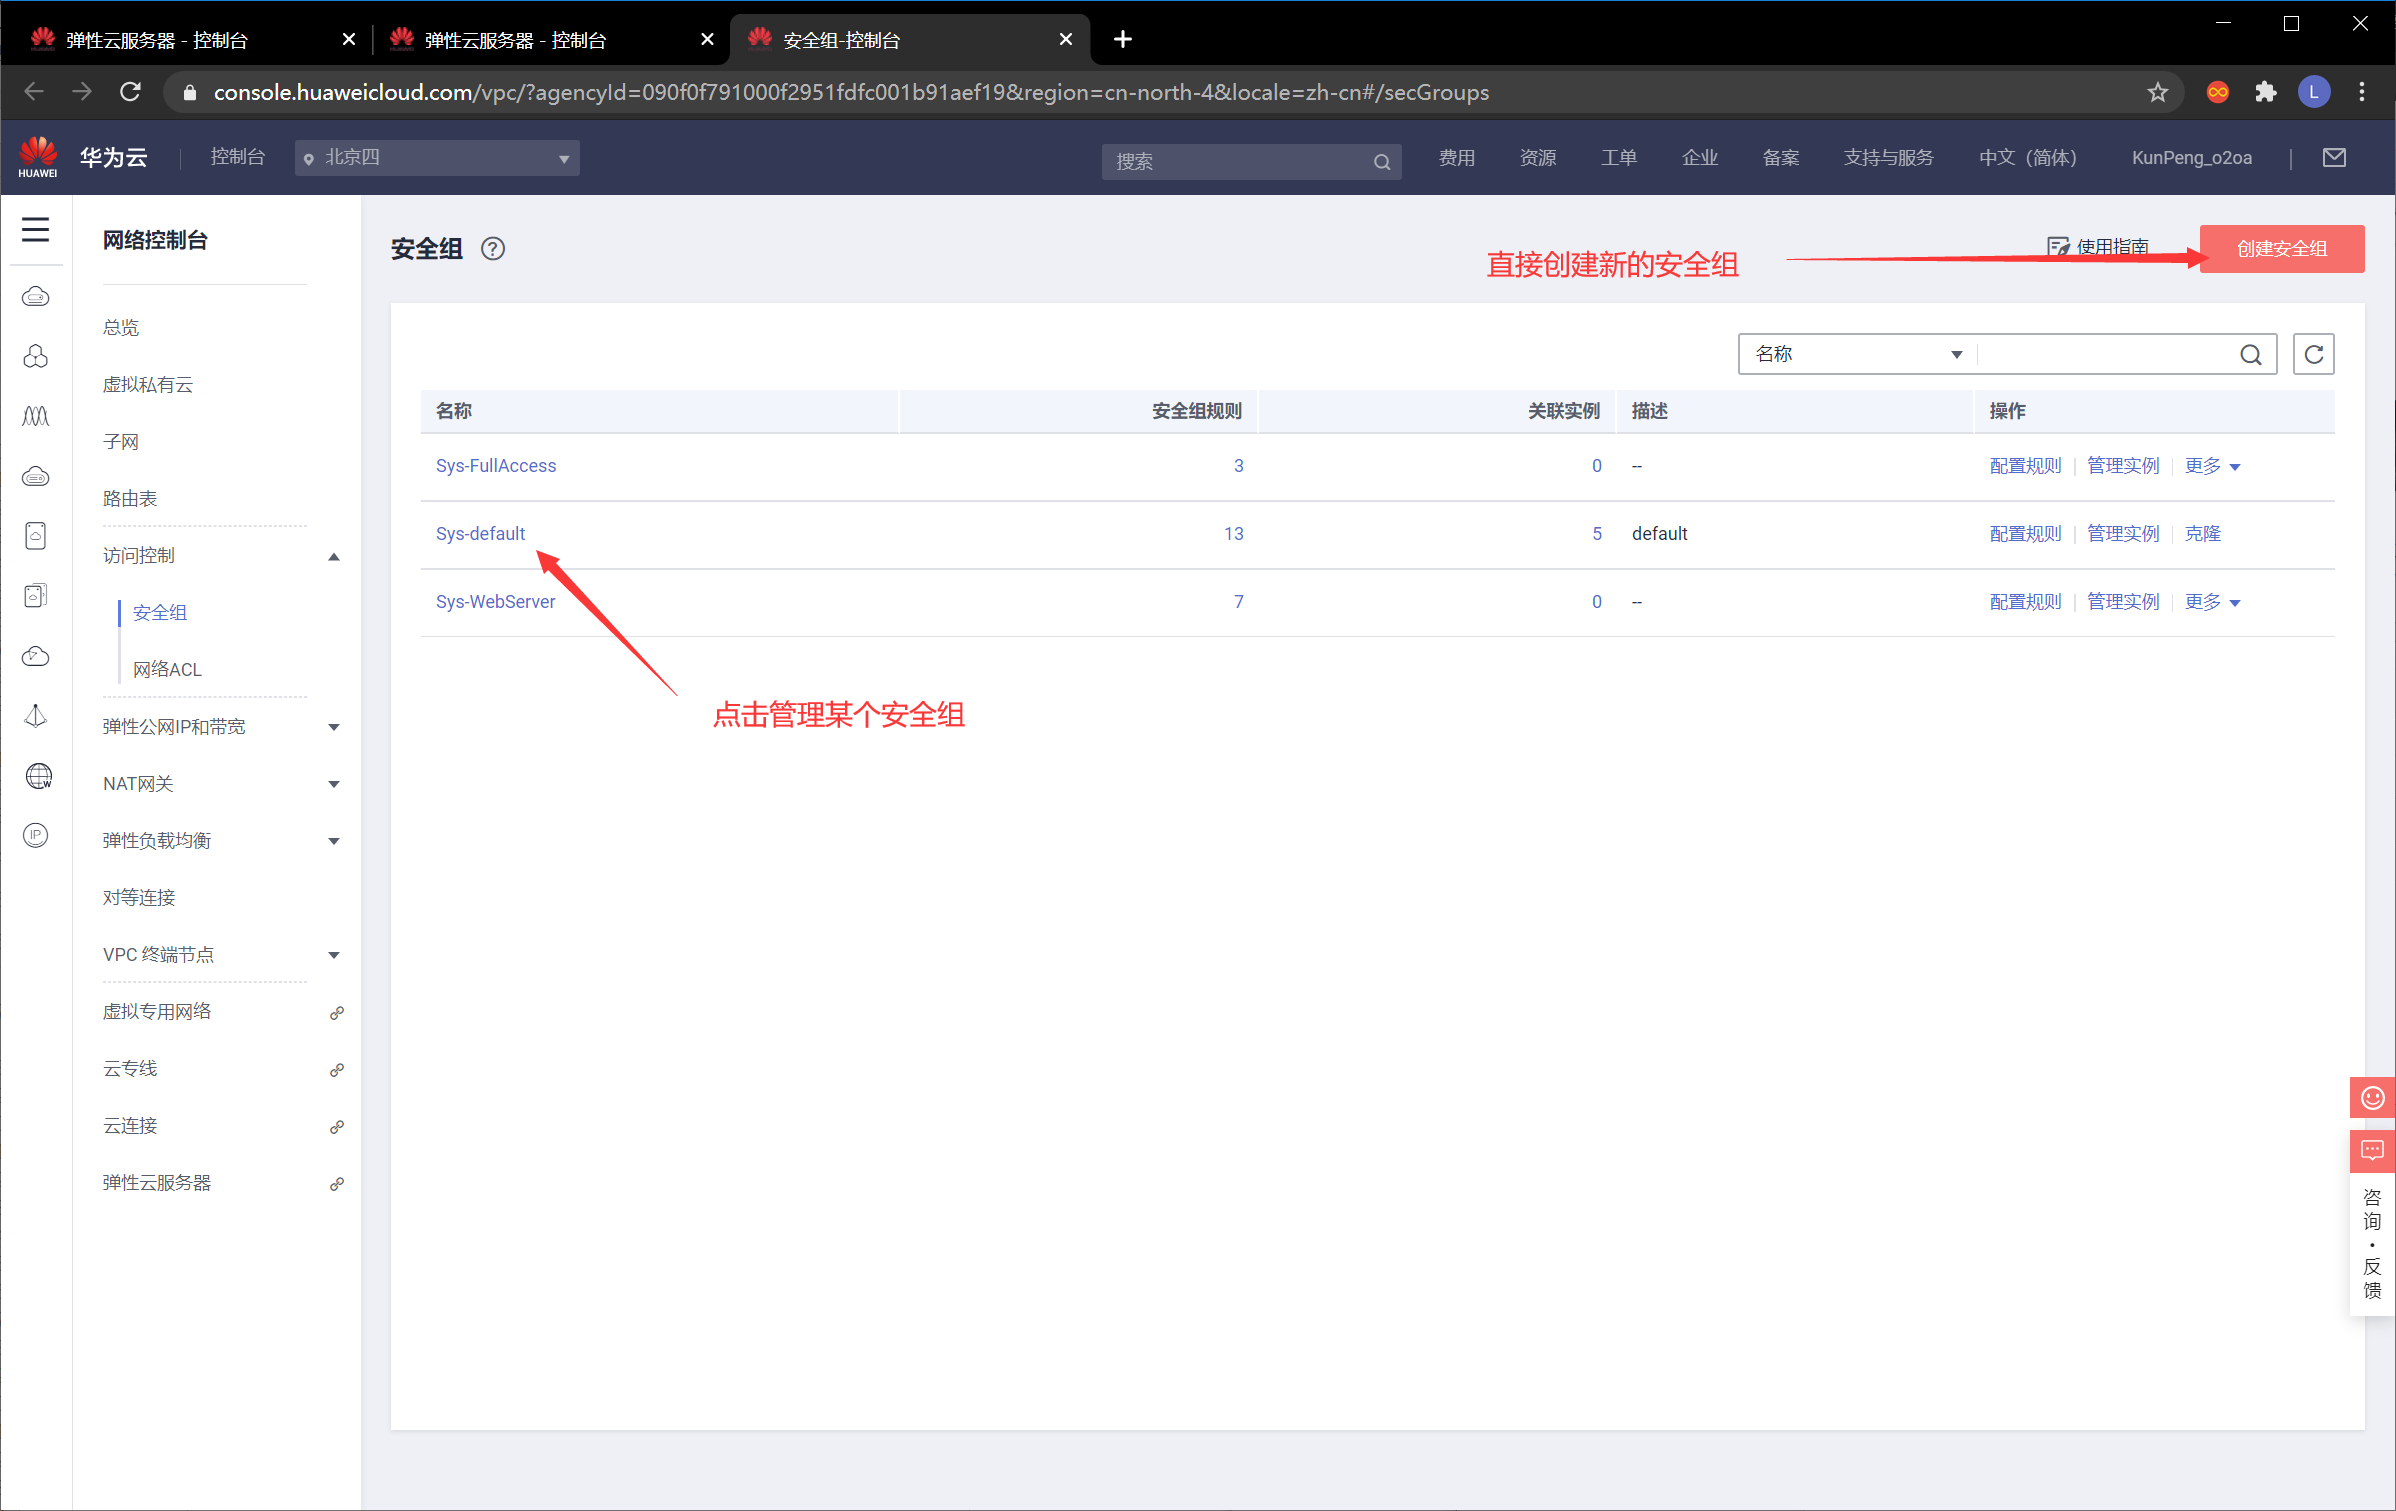Viewport: 2396px width, 1511px height.
Task: Open 使用指南 guide link
Action: 2098,247
